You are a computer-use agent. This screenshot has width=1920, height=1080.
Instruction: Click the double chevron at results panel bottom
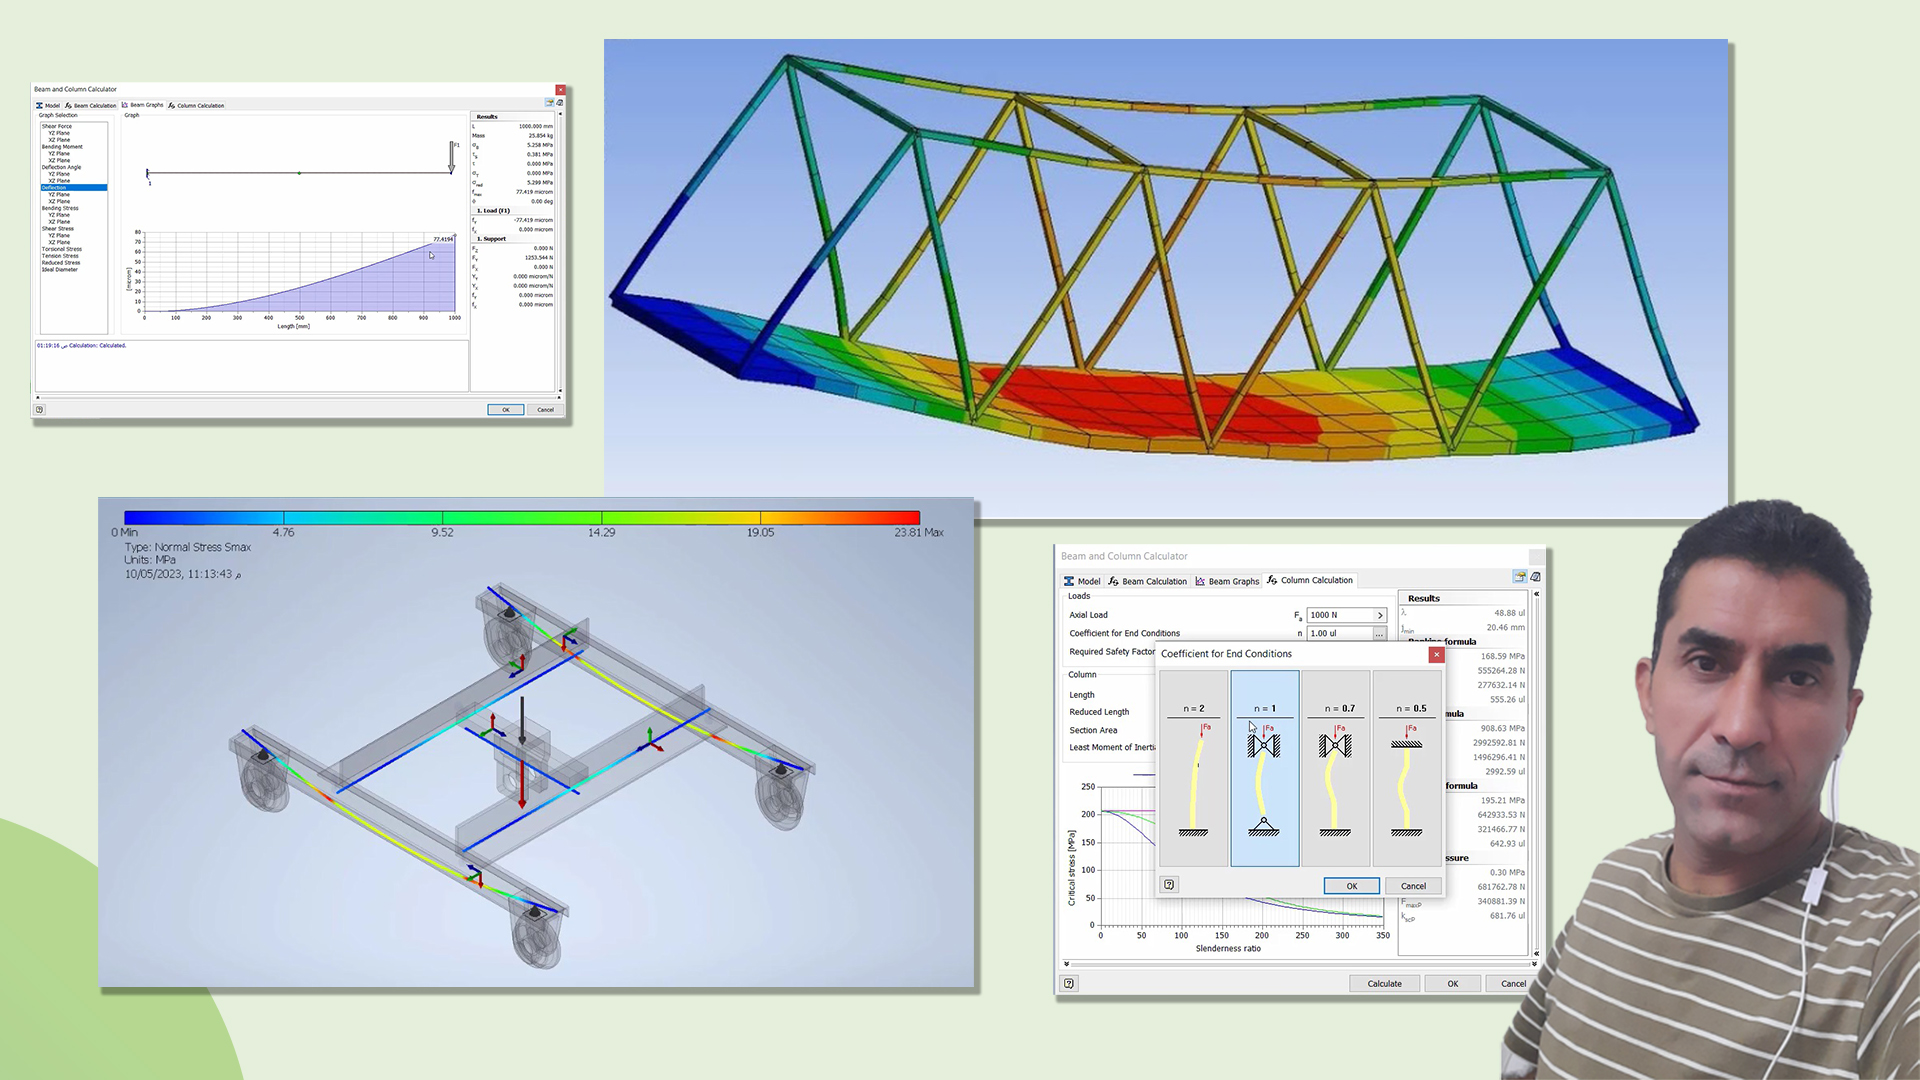pos(1535,952)
